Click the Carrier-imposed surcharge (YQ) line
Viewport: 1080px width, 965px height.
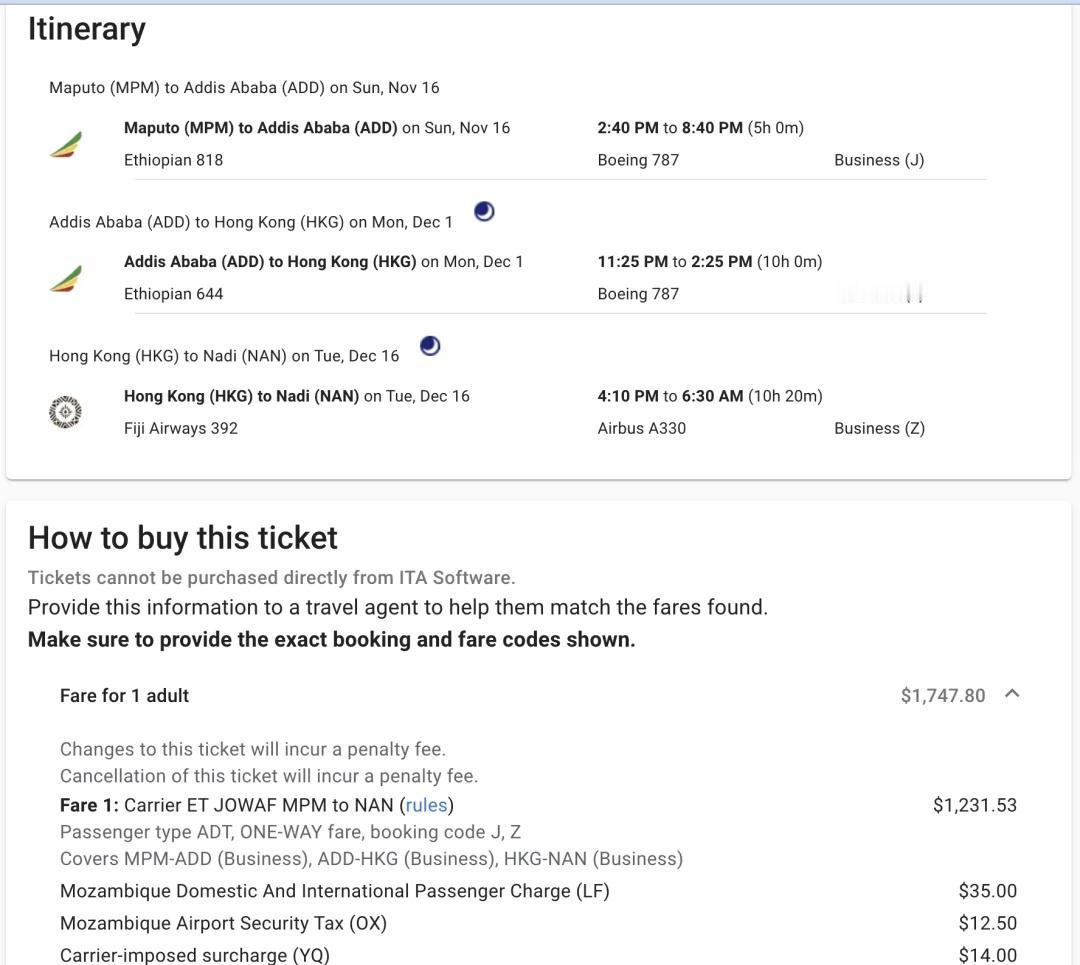point(194,955)
